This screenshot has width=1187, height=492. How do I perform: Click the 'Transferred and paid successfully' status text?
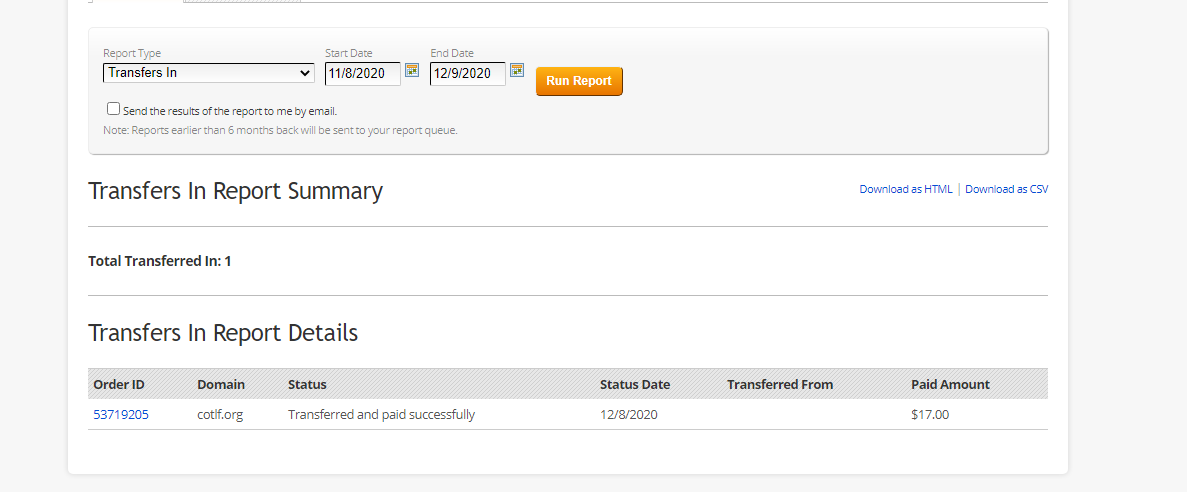[x=381, y=415]
